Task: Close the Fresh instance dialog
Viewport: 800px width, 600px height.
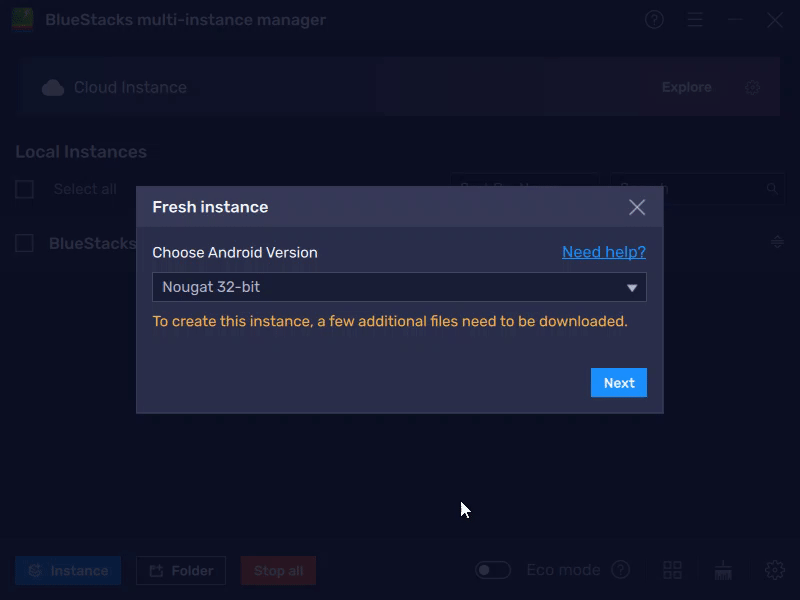Action: tap(637, 207)
